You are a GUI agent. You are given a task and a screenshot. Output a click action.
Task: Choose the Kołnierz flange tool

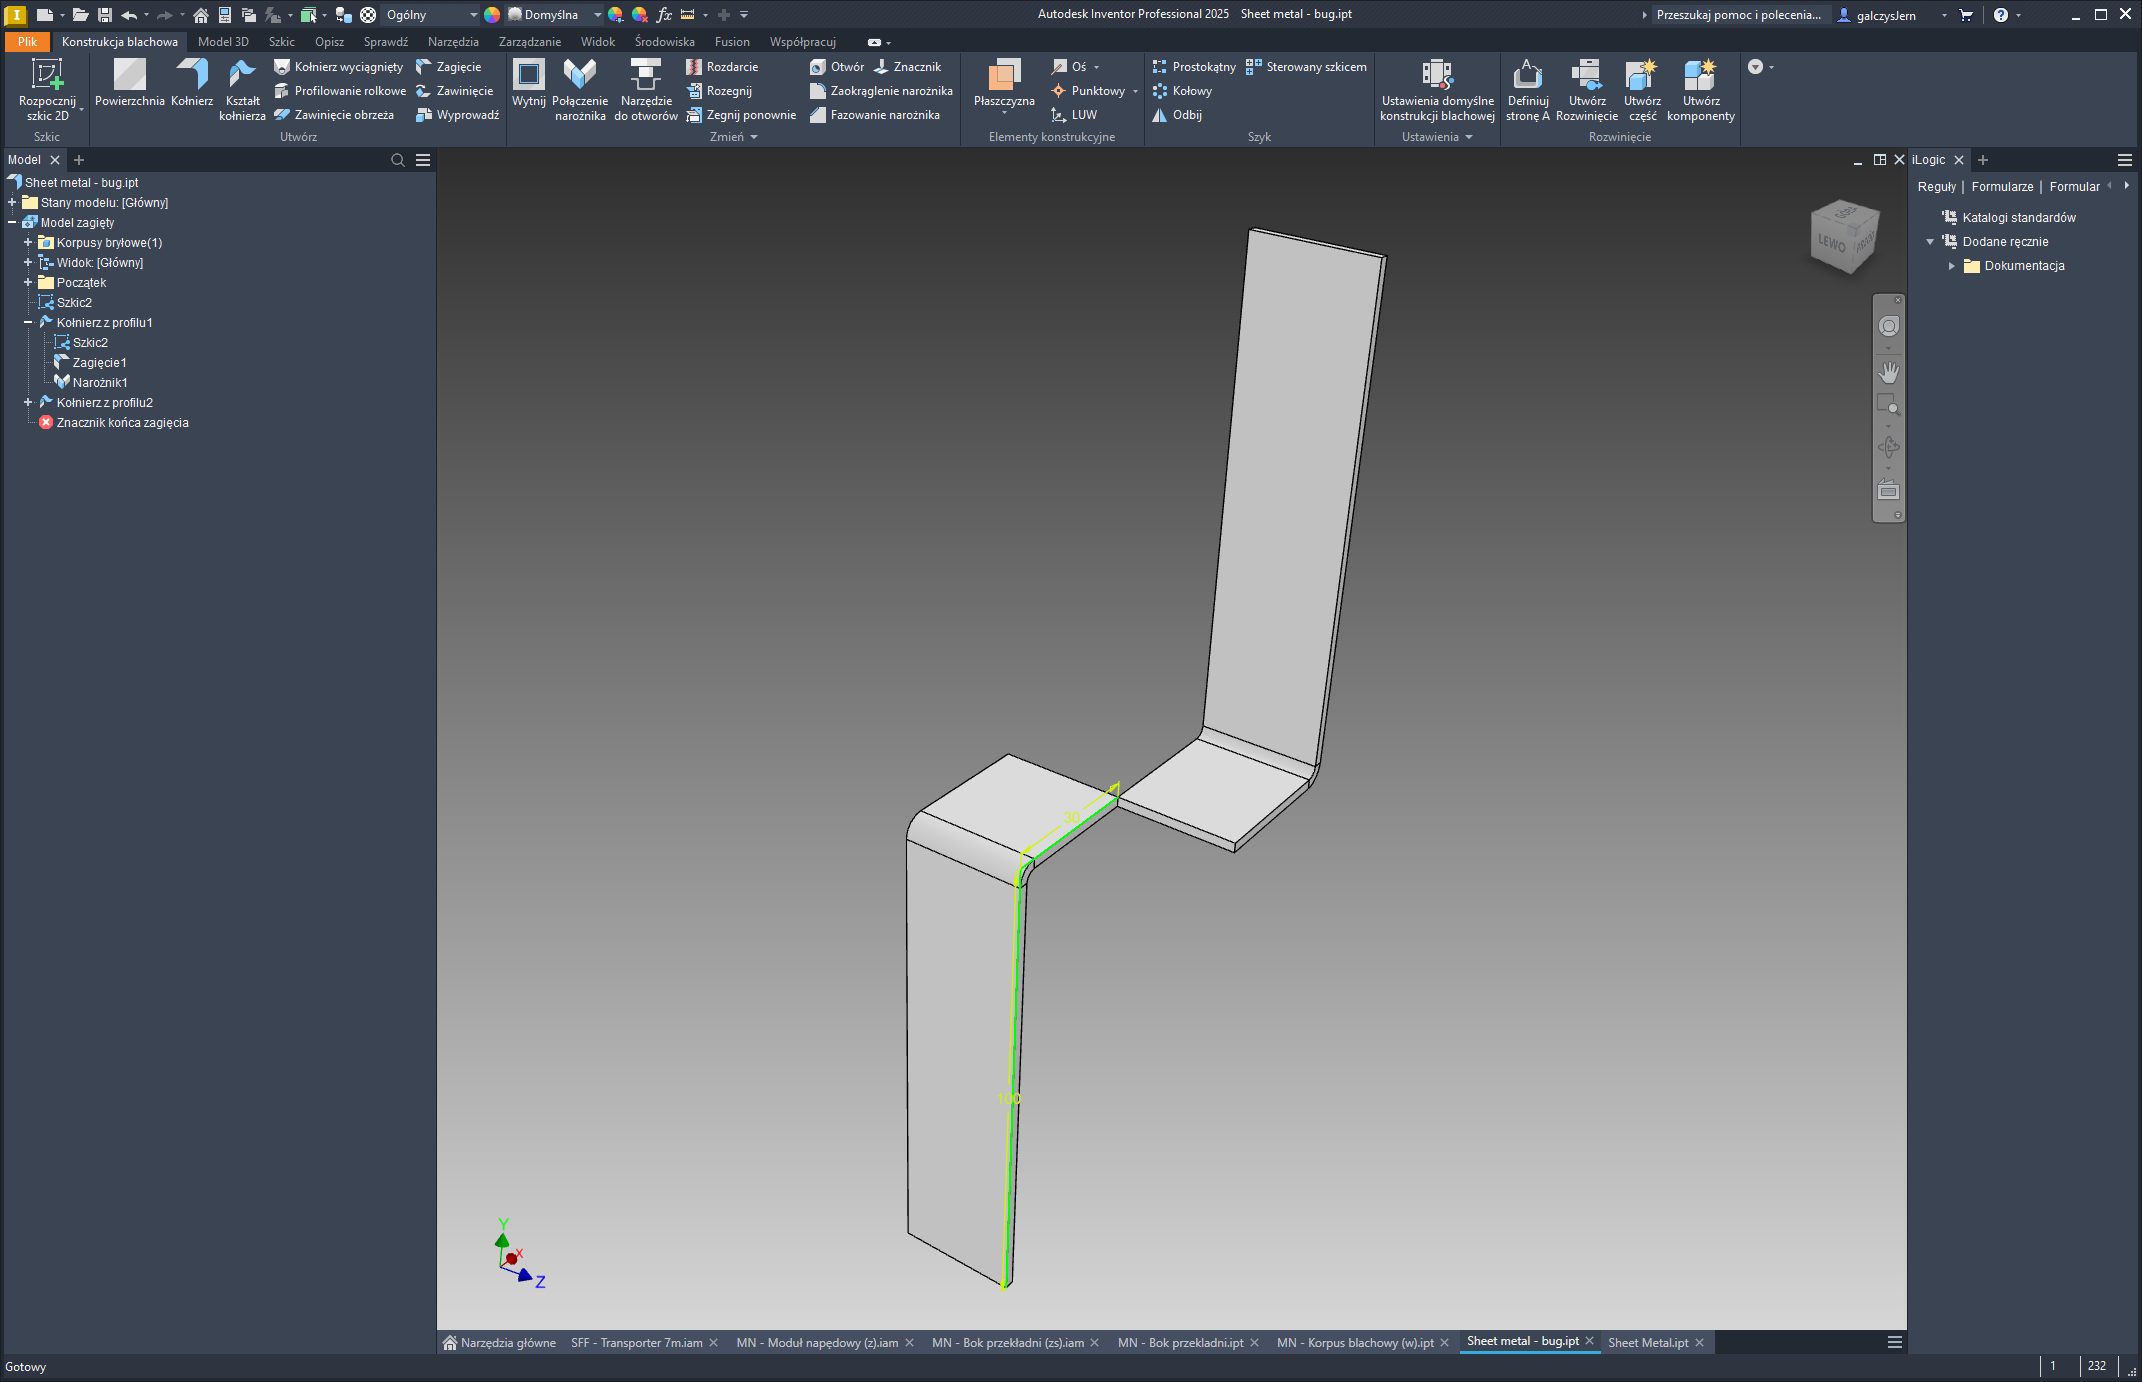(x=192, y=84)
